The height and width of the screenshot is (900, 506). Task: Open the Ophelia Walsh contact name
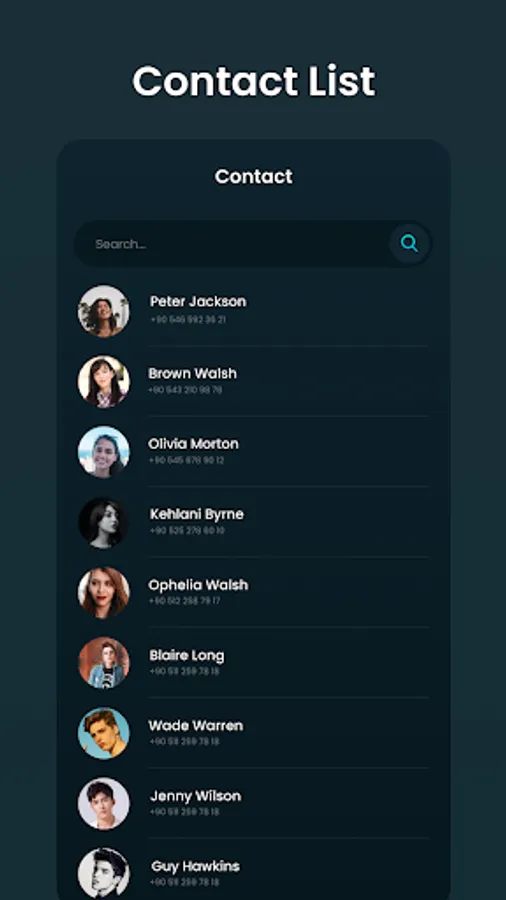[x=198, y=585]
